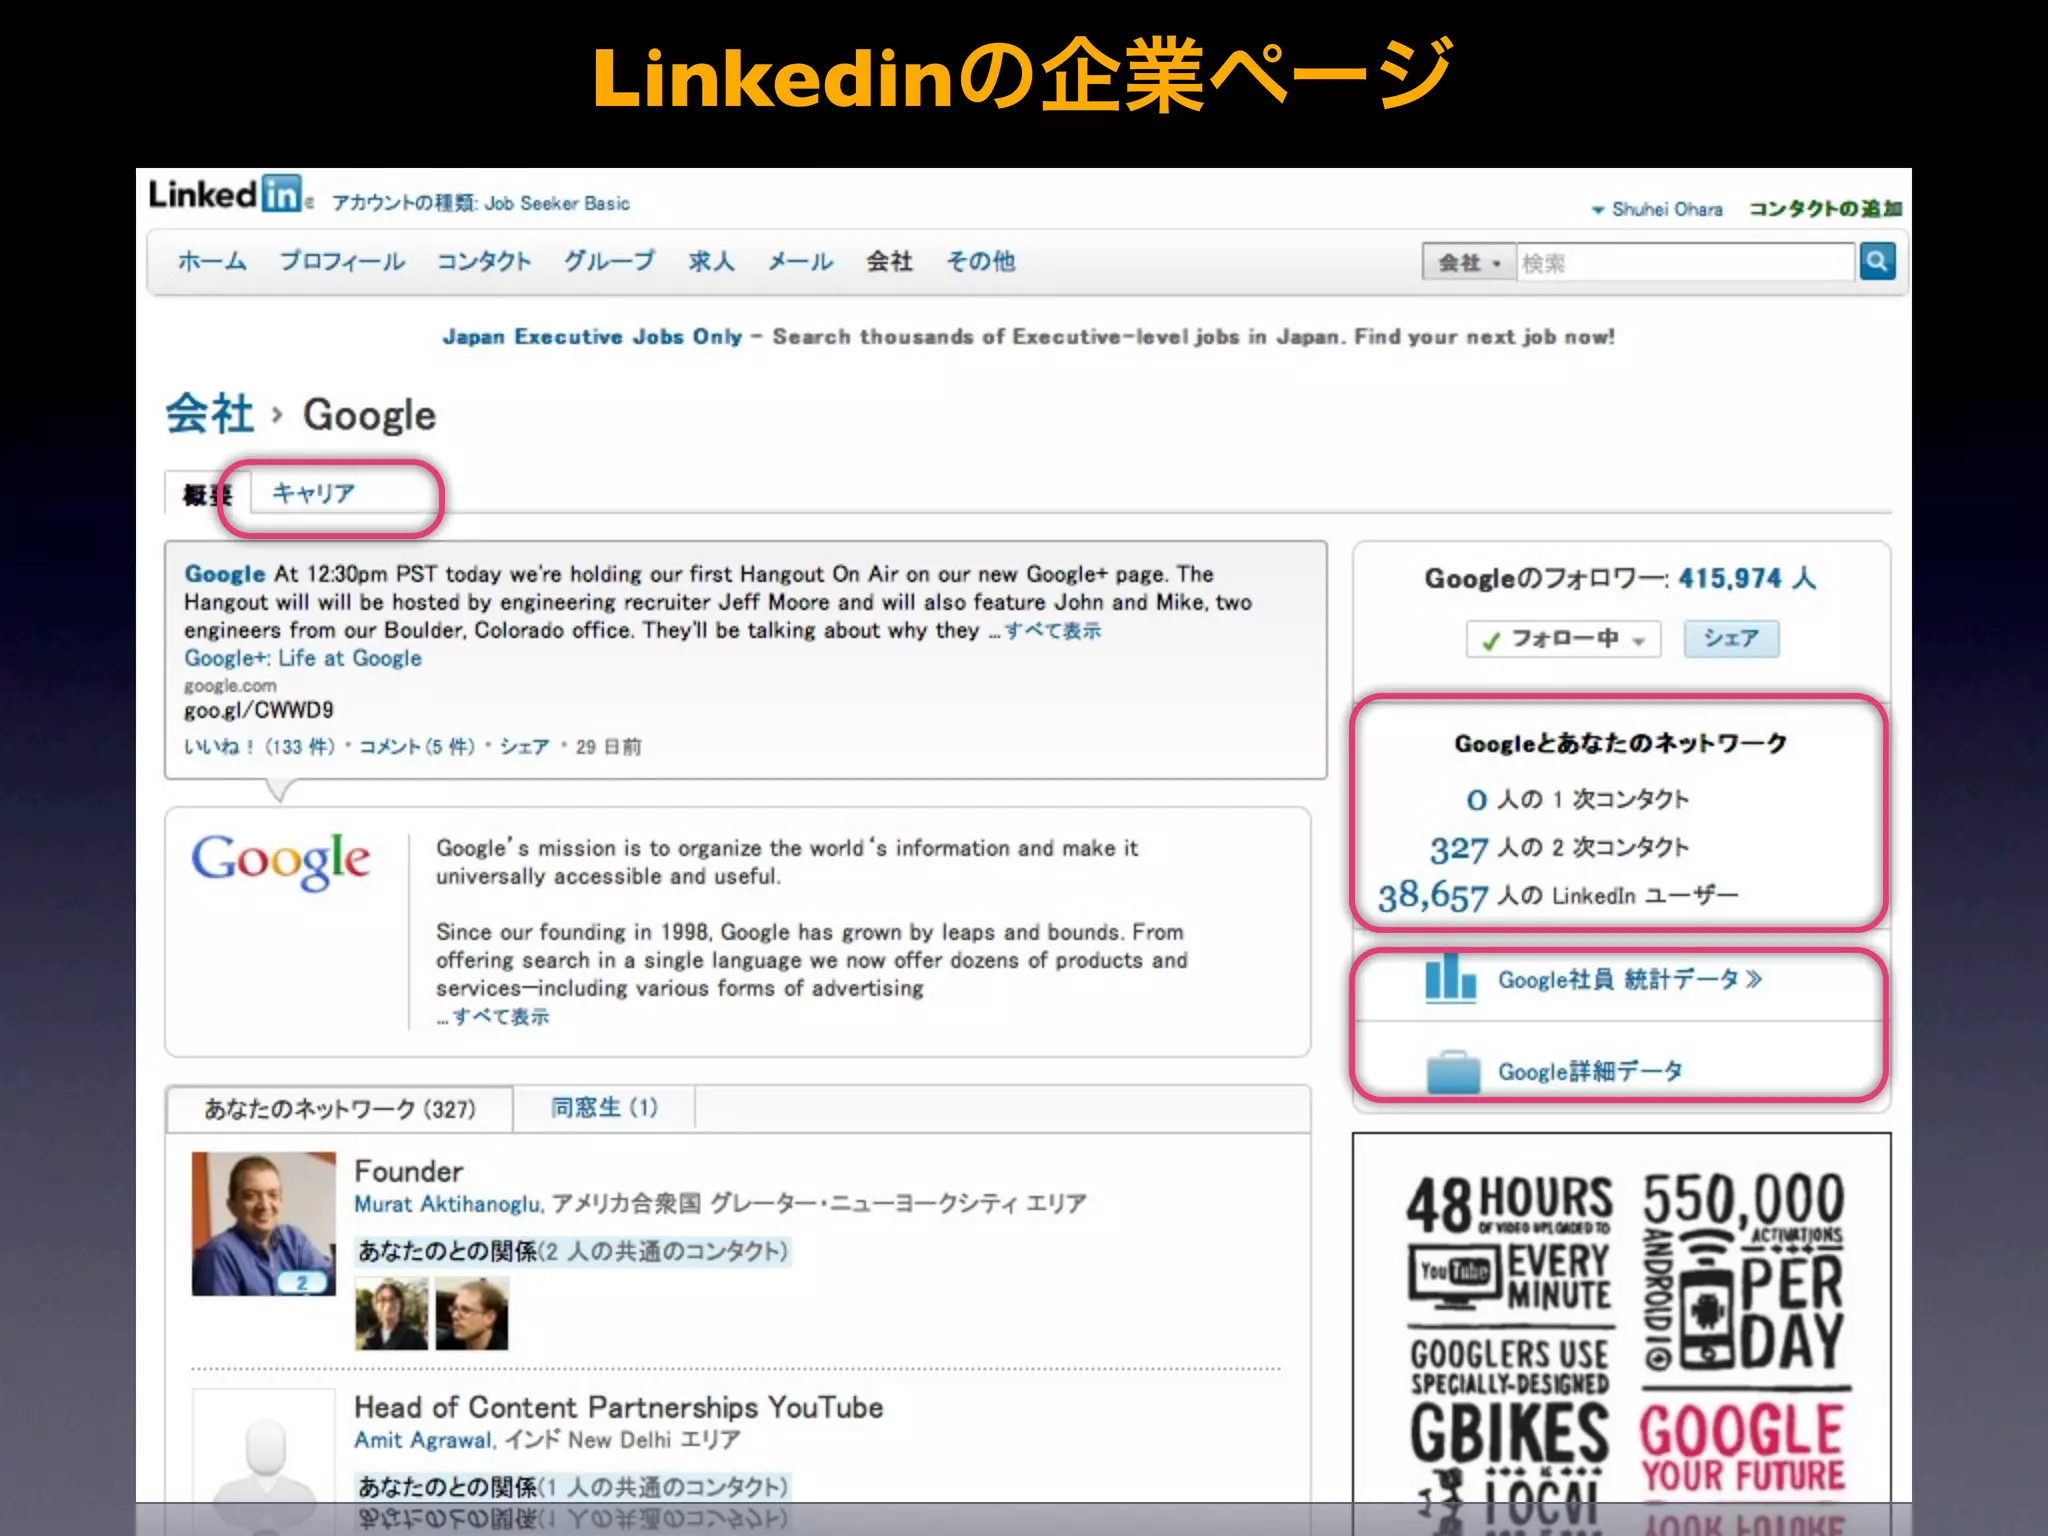
Task: Click the いいね！(133 件) link
Action: 259,747
